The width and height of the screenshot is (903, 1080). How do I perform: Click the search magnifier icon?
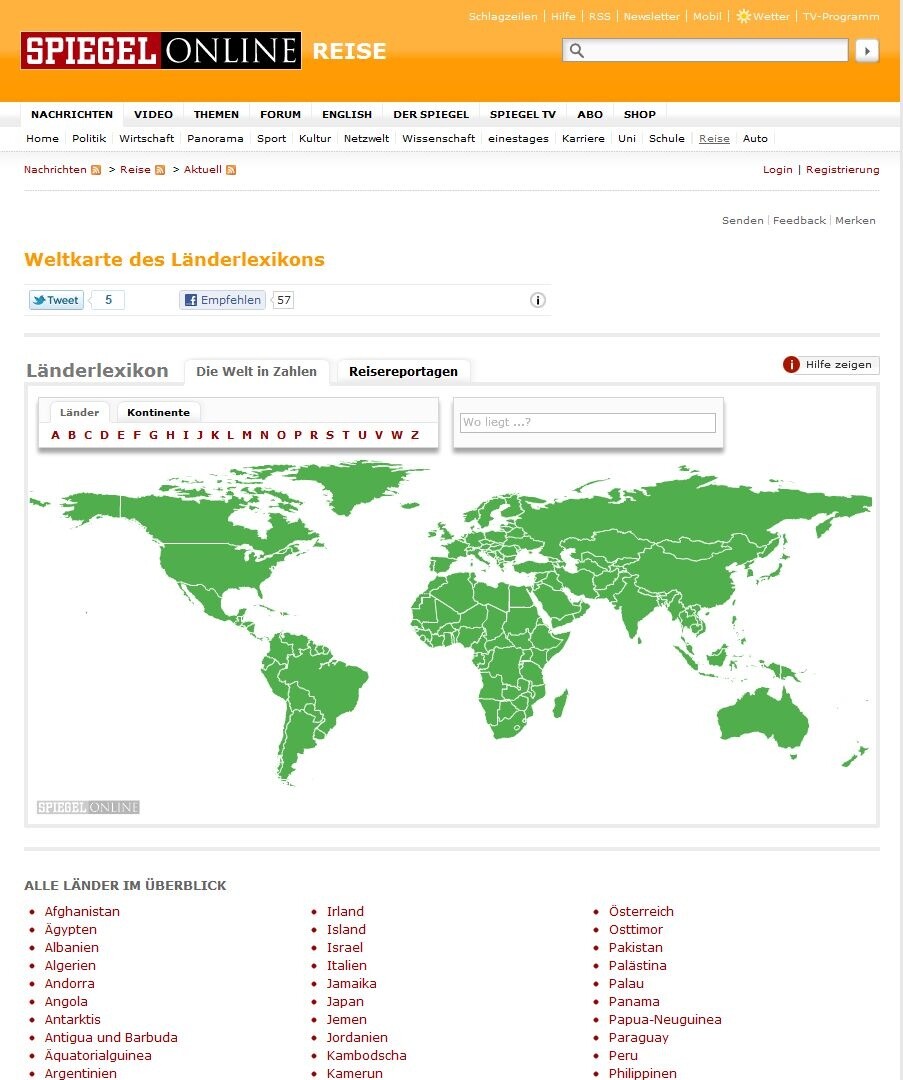click(577, 50)
